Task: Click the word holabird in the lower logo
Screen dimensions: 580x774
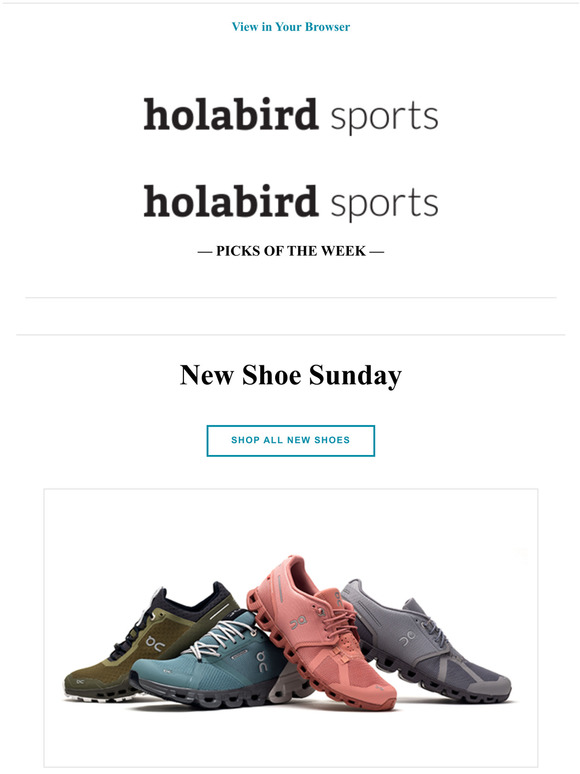Action: pyautogui.click(x=231, y=201)
